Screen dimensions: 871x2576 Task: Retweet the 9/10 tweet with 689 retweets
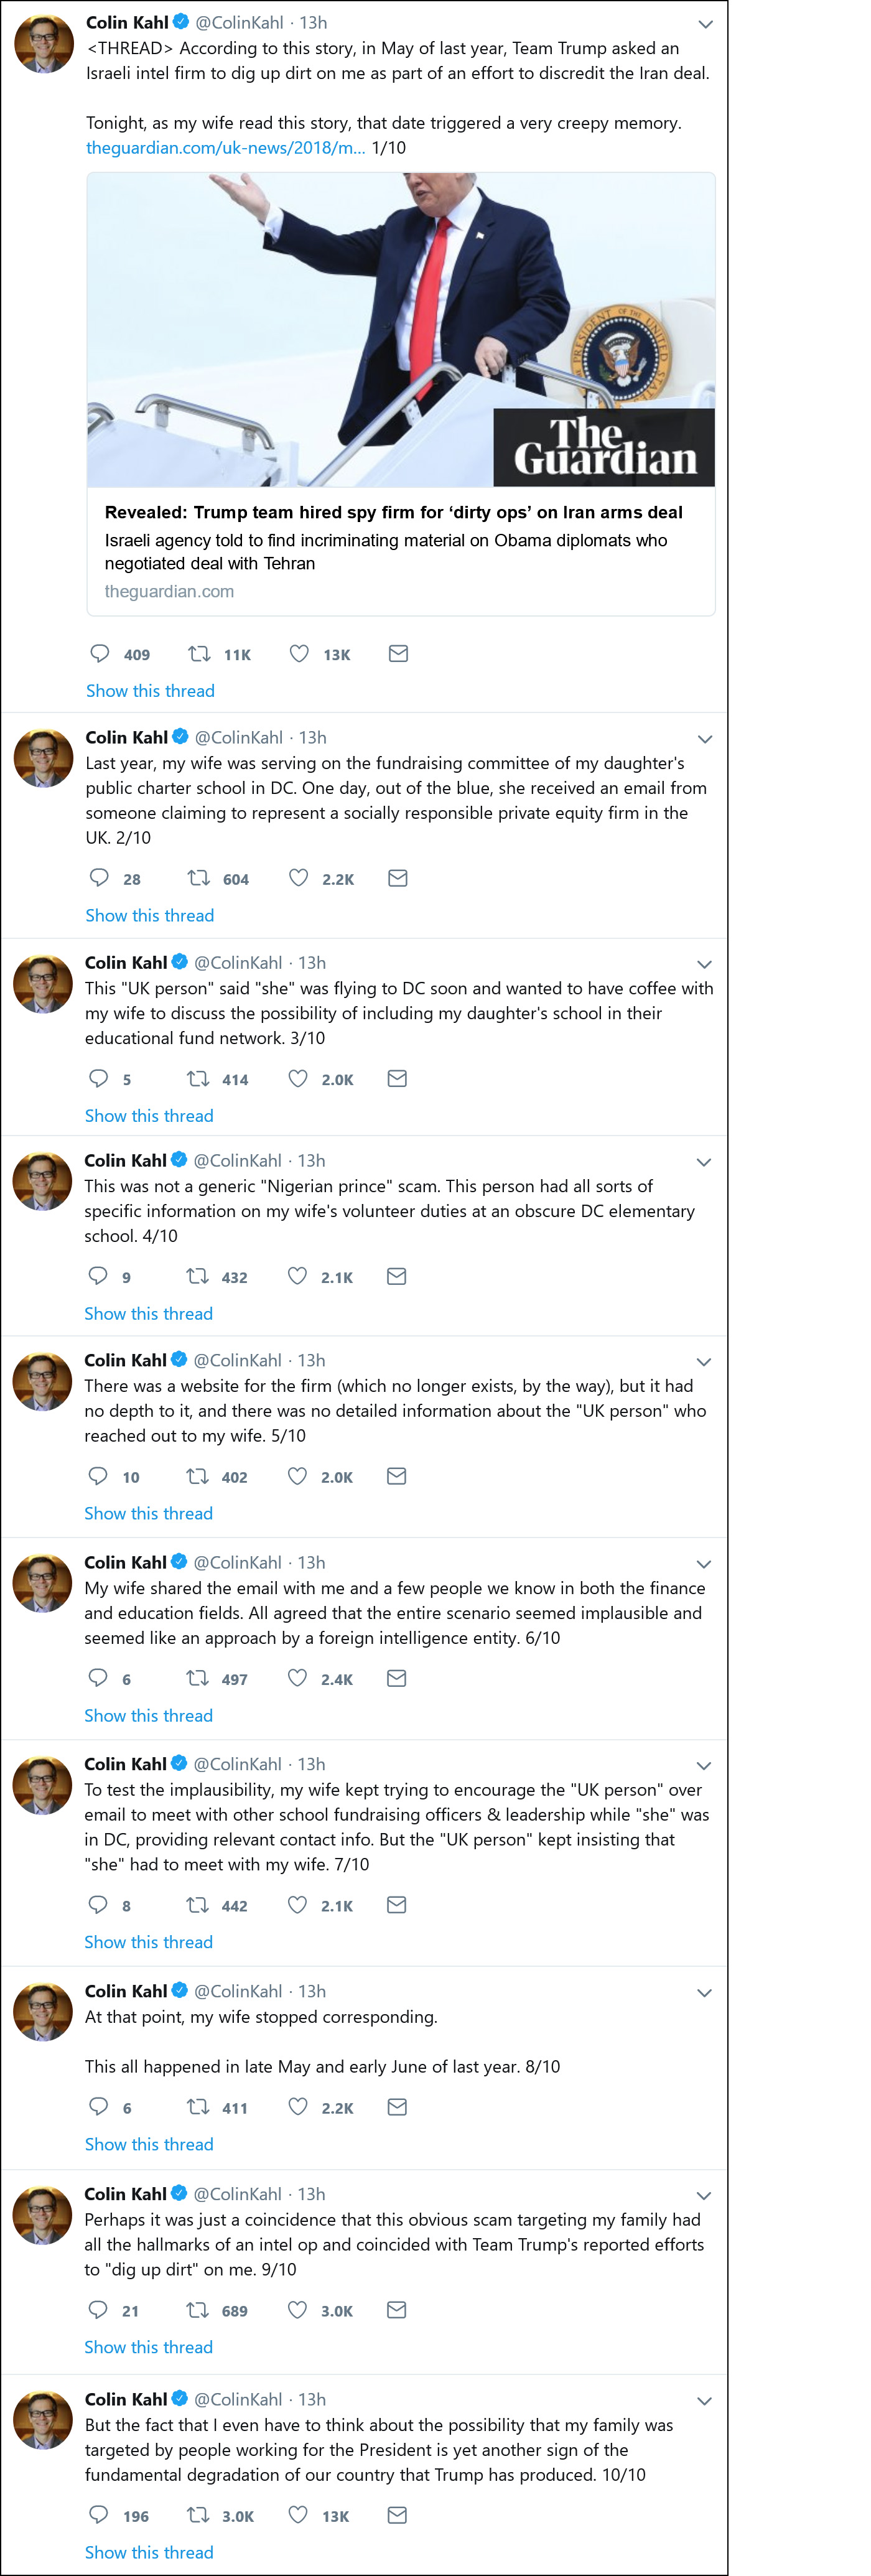198,2309
